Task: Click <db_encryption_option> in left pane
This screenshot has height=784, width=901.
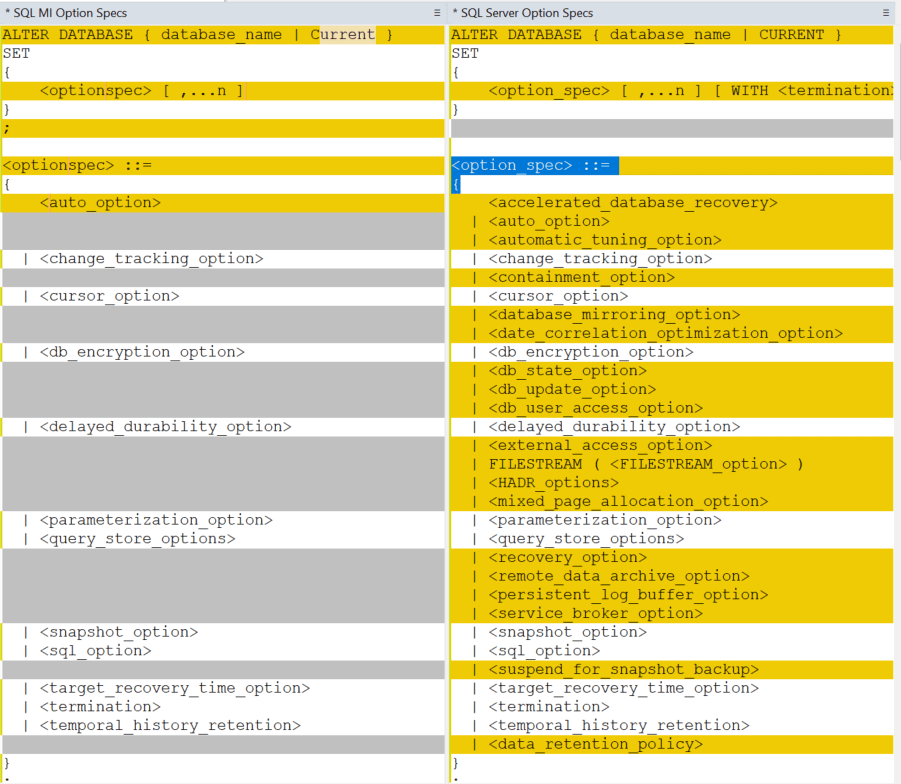Action: (143, 352)
